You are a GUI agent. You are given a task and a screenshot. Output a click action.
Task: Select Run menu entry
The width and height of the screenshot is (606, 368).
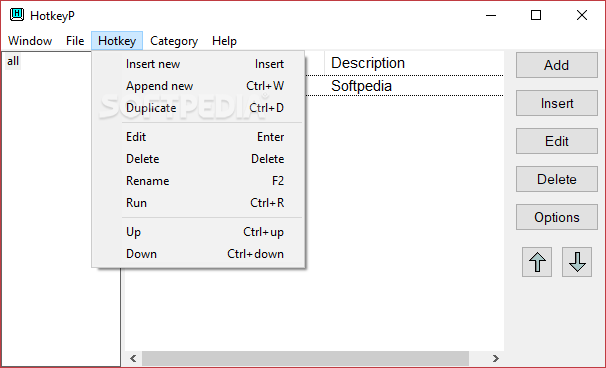[x=198, y=203]
